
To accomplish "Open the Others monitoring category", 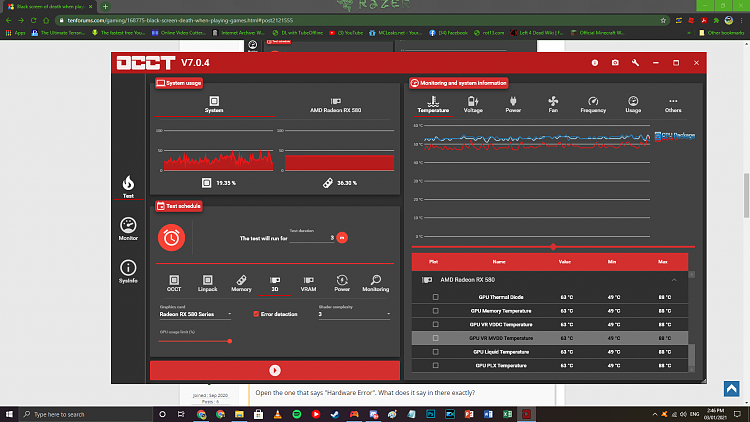I will click(673, 104).
